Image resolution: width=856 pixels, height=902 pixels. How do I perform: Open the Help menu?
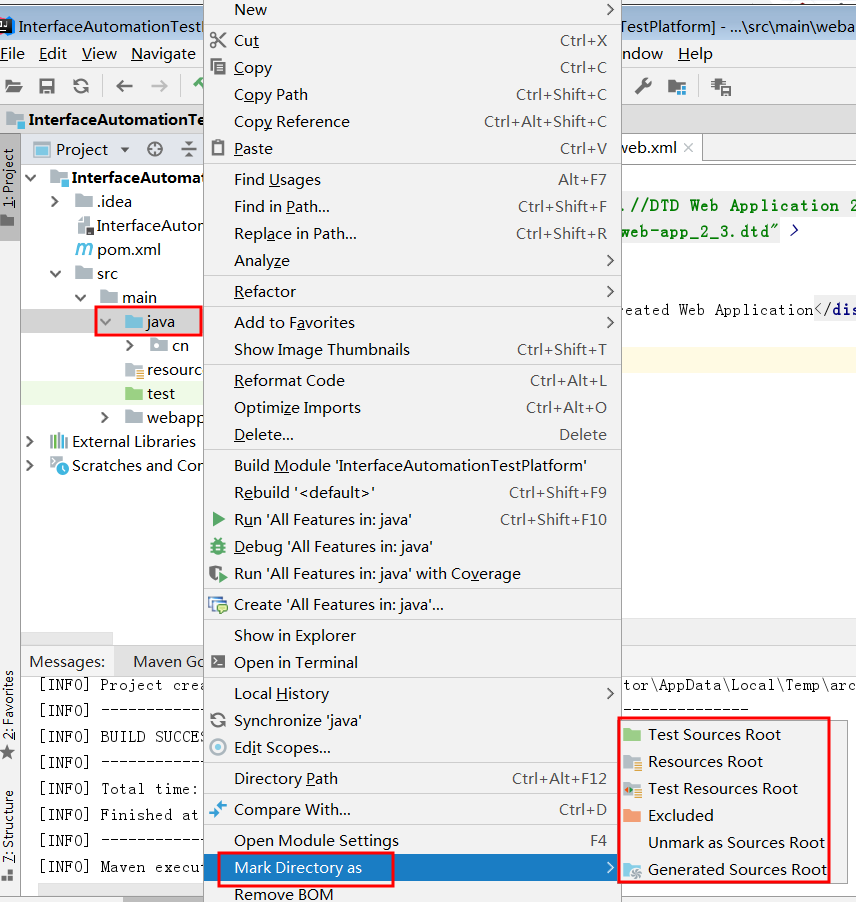695,54
